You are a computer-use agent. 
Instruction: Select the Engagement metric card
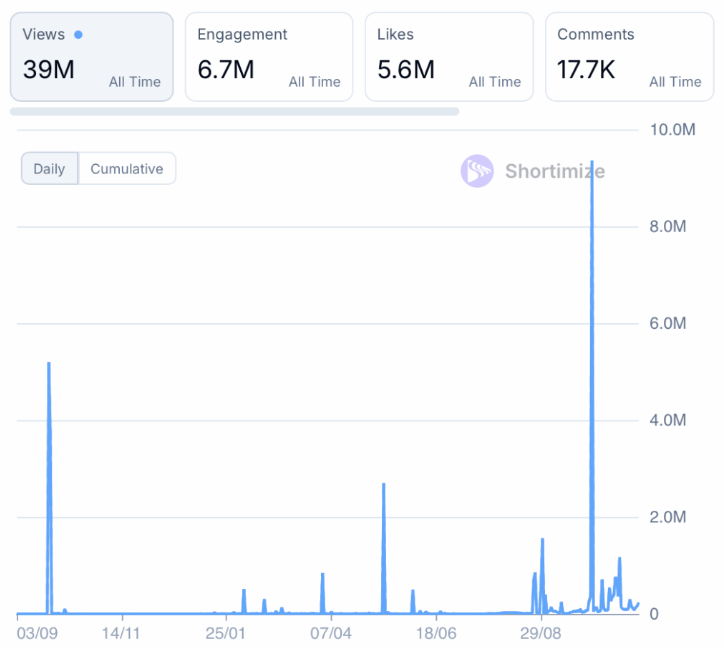pos(268,57)
